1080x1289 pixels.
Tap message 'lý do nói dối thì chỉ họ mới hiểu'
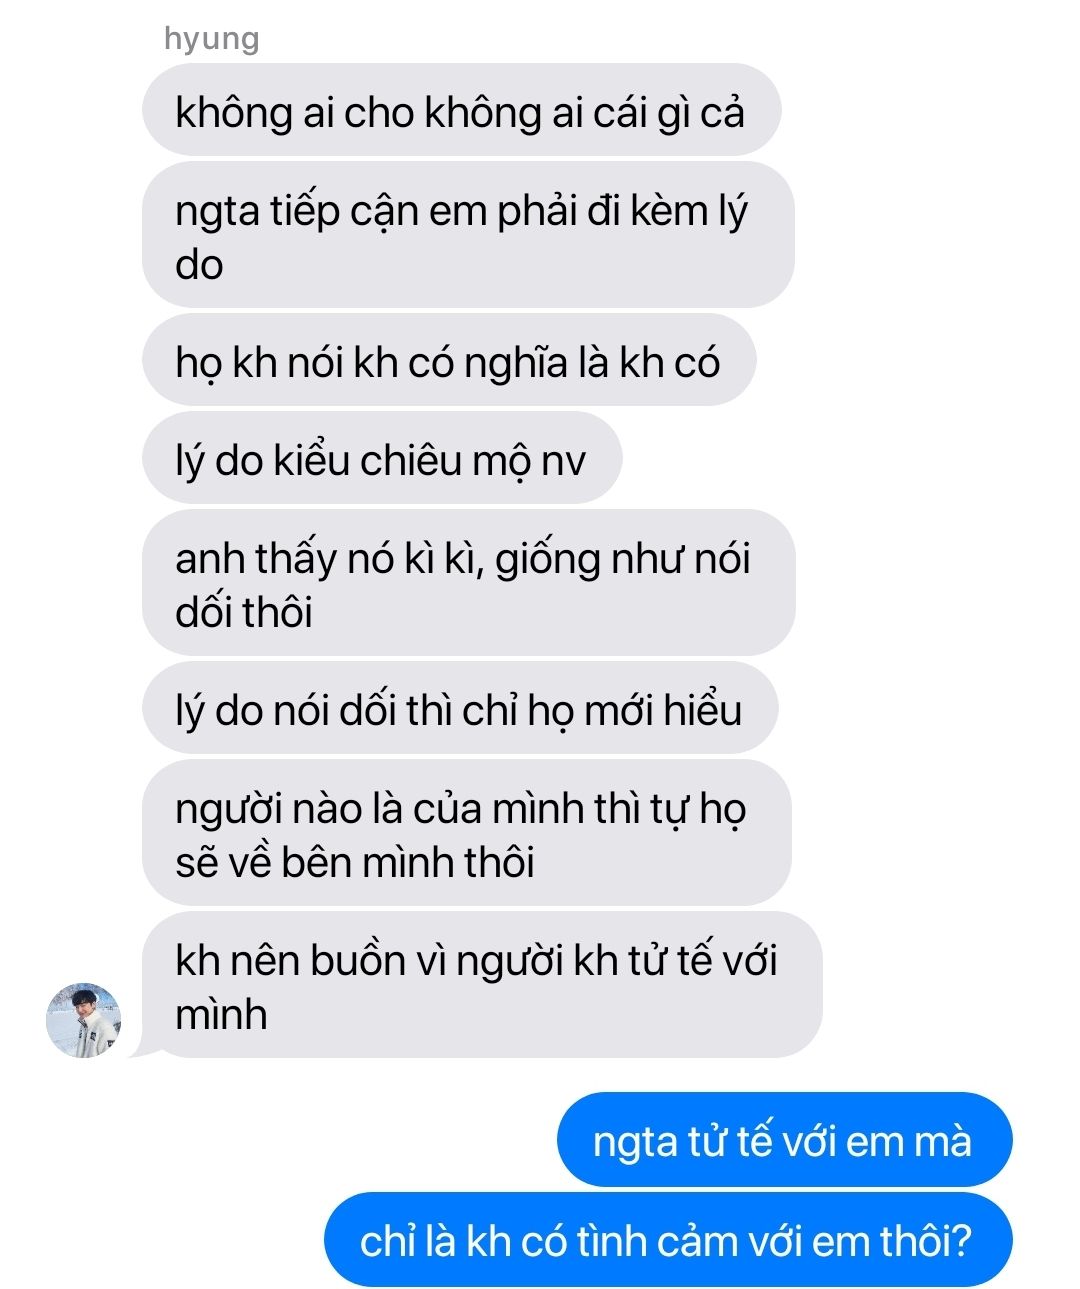[x=460, y=708]
